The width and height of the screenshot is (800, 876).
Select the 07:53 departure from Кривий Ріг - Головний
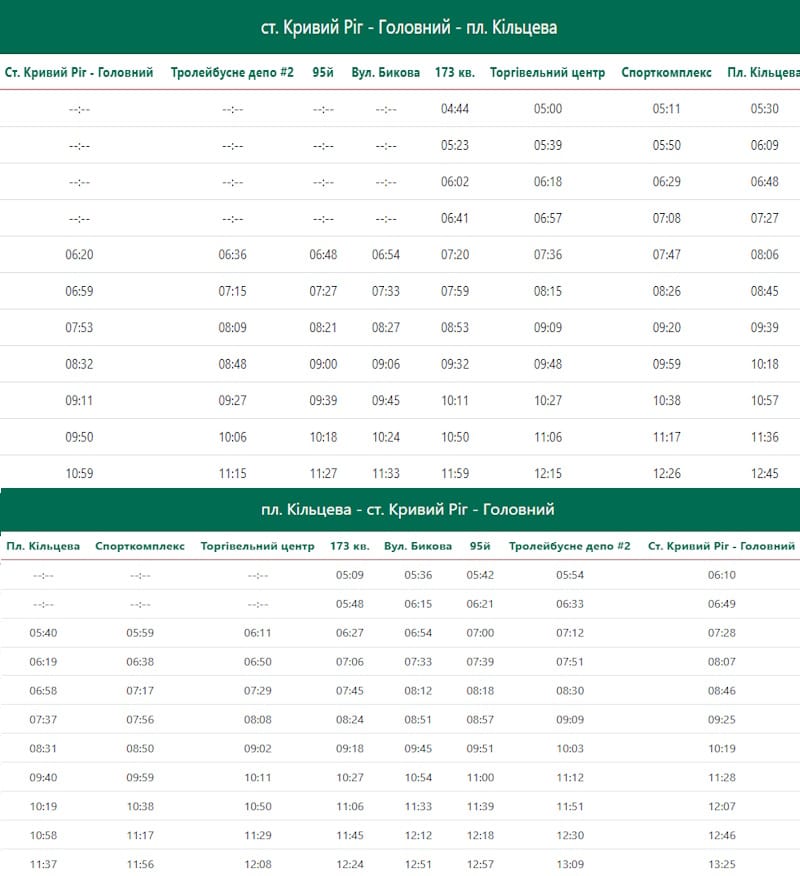pyautogui.click(x=79, y=328)
